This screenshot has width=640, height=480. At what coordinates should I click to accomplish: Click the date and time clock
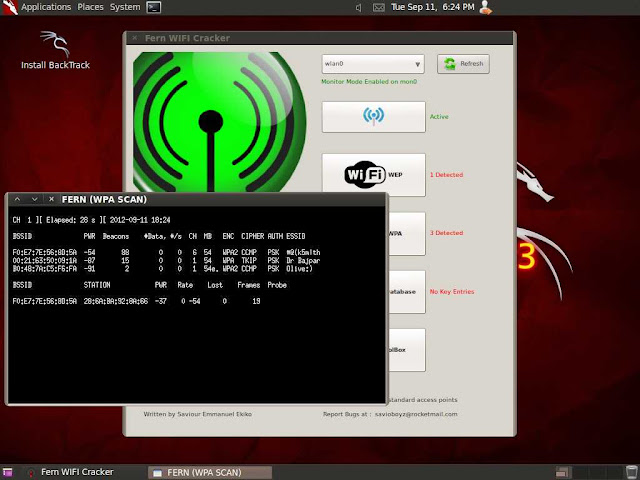[433, 7]
